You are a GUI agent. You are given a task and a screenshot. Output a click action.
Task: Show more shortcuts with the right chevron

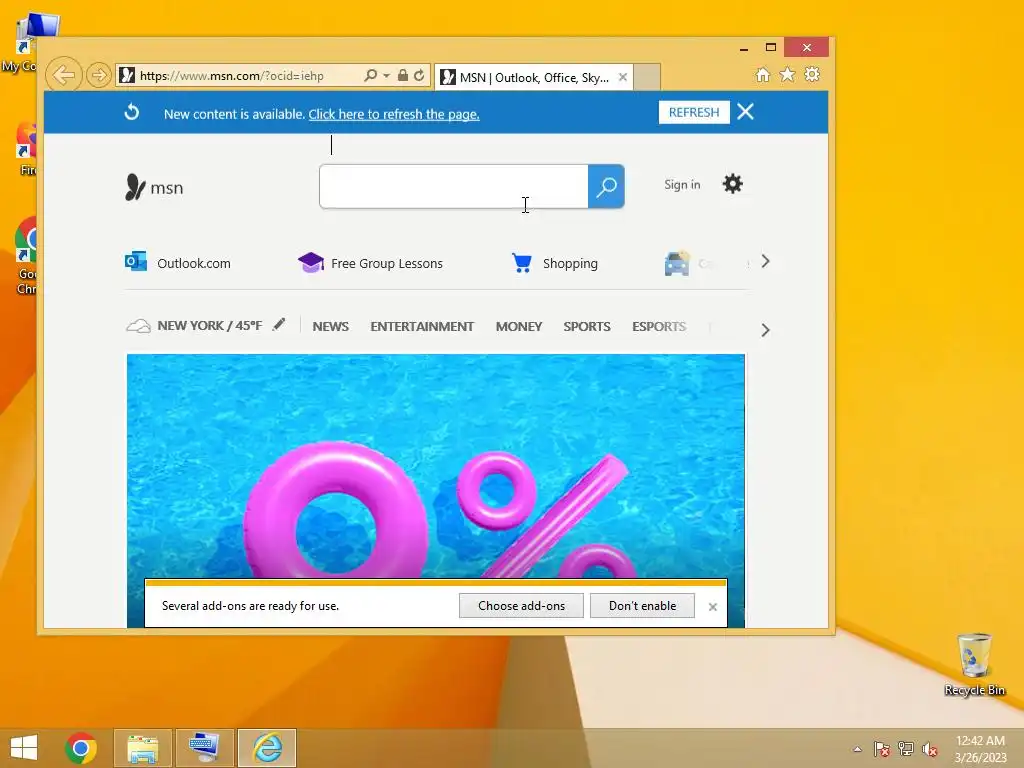tap(765, 262)
